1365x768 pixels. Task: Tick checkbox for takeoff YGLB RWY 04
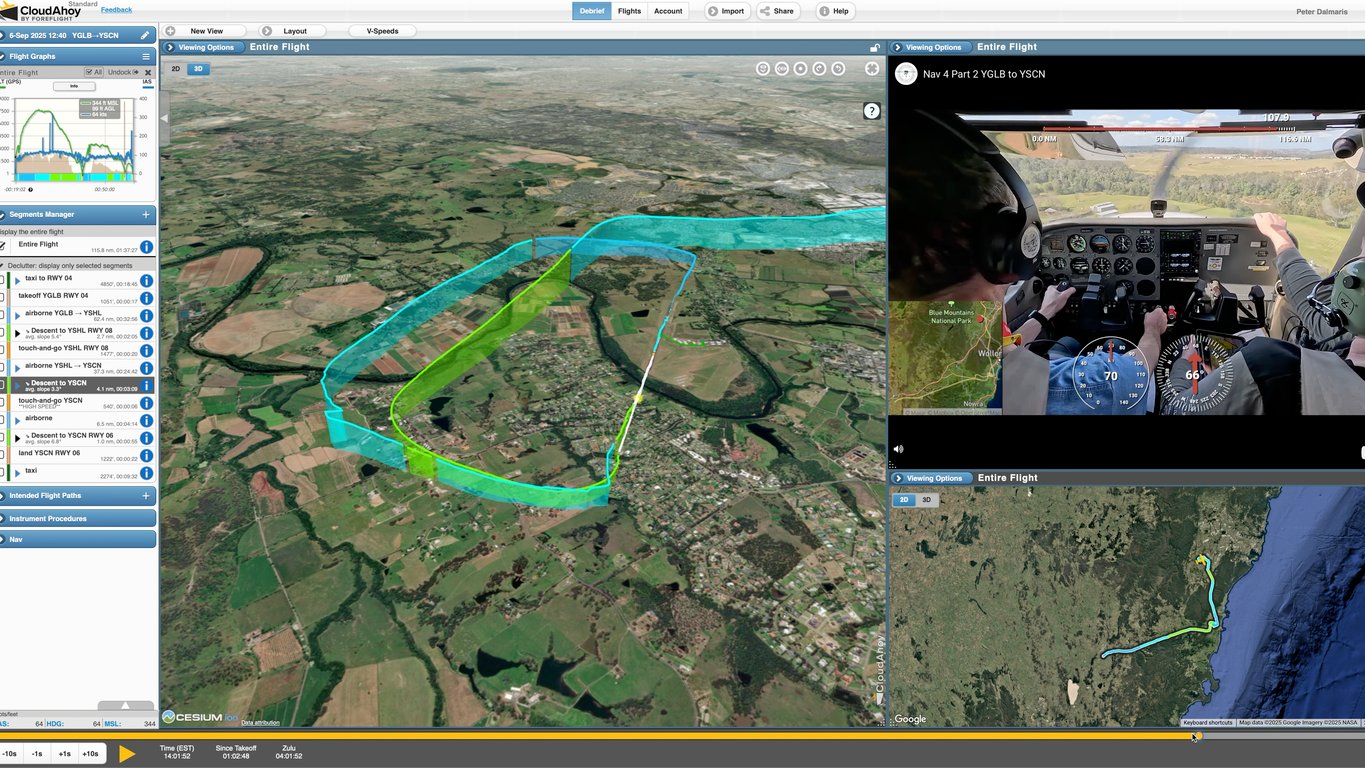(x=3, y=298)
